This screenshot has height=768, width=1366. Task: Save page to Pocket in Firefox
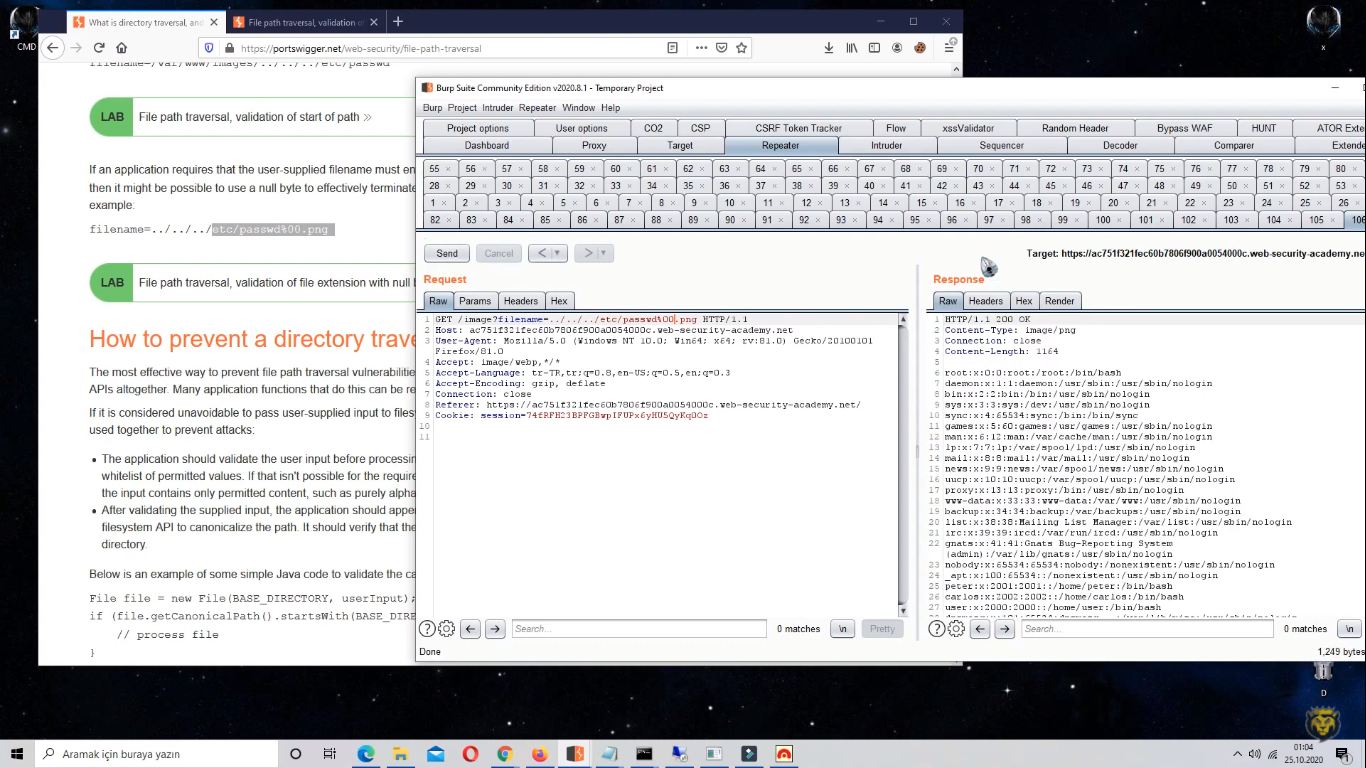720,48
